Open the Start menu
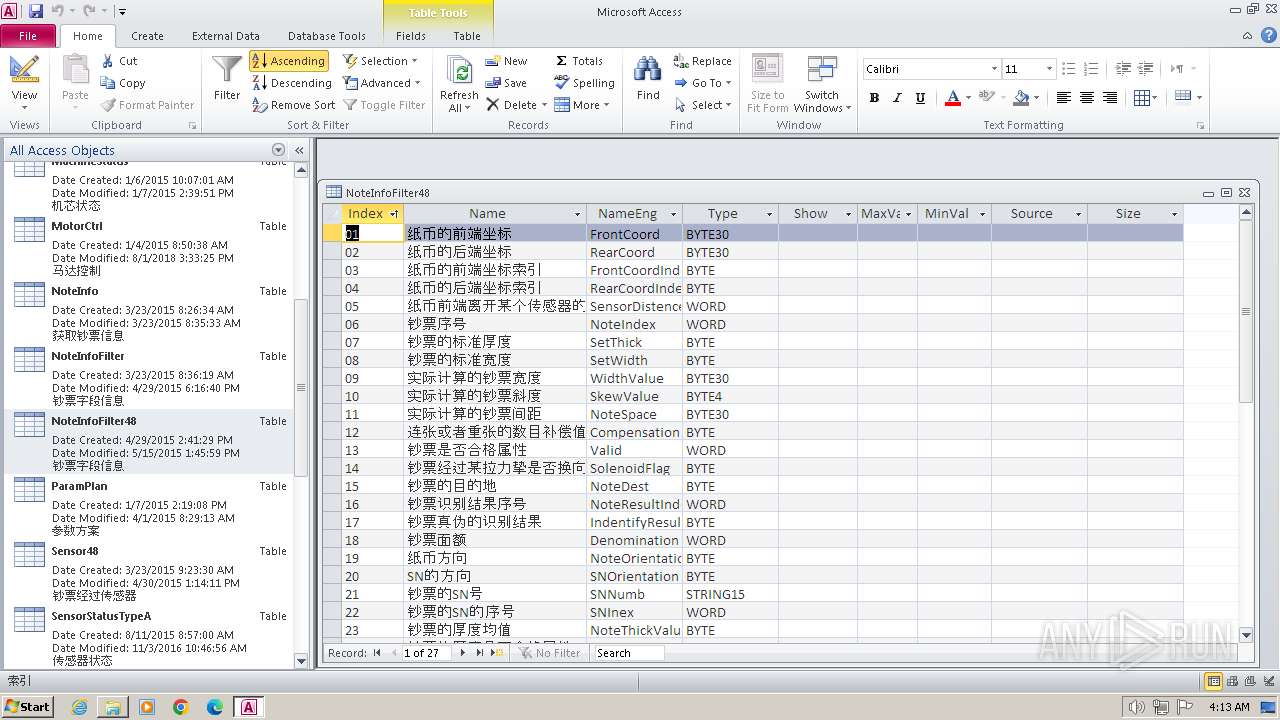The width and height of the screenshot is (1280, 720). [28, 707]
